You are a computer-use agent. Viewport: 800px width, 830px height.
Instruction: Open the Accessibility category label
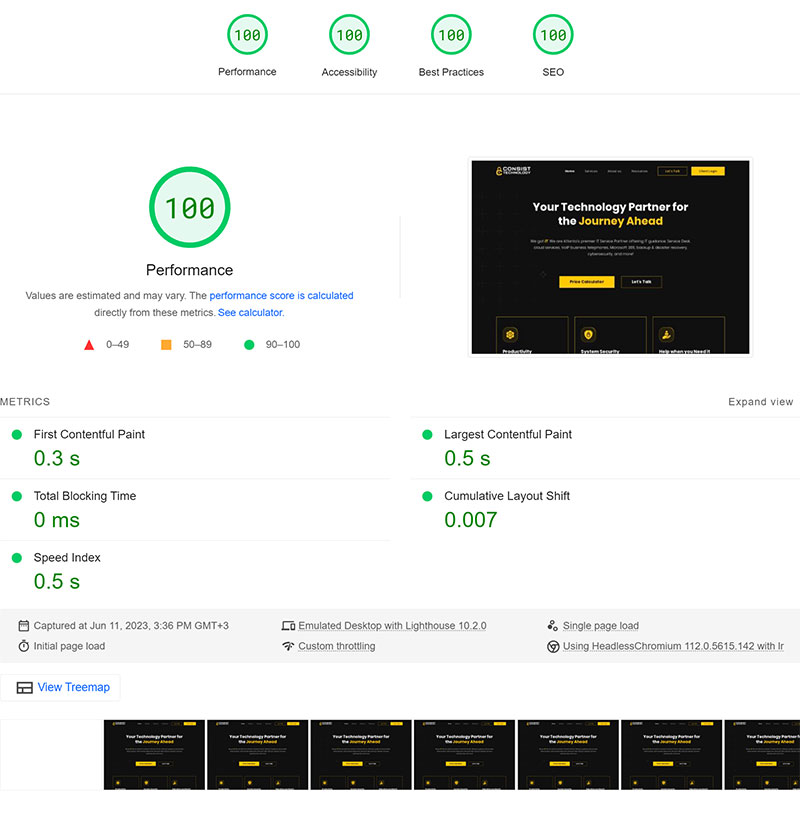pyautogui.click(x=349, y=72)
